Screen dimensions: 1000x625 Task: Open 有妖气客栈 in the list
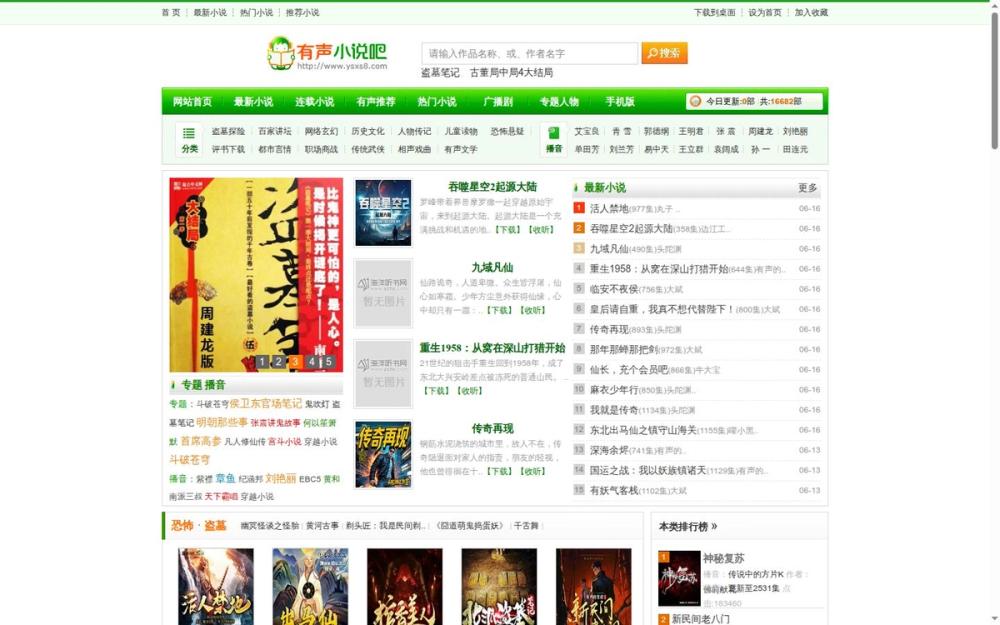(x=614, y=490)
